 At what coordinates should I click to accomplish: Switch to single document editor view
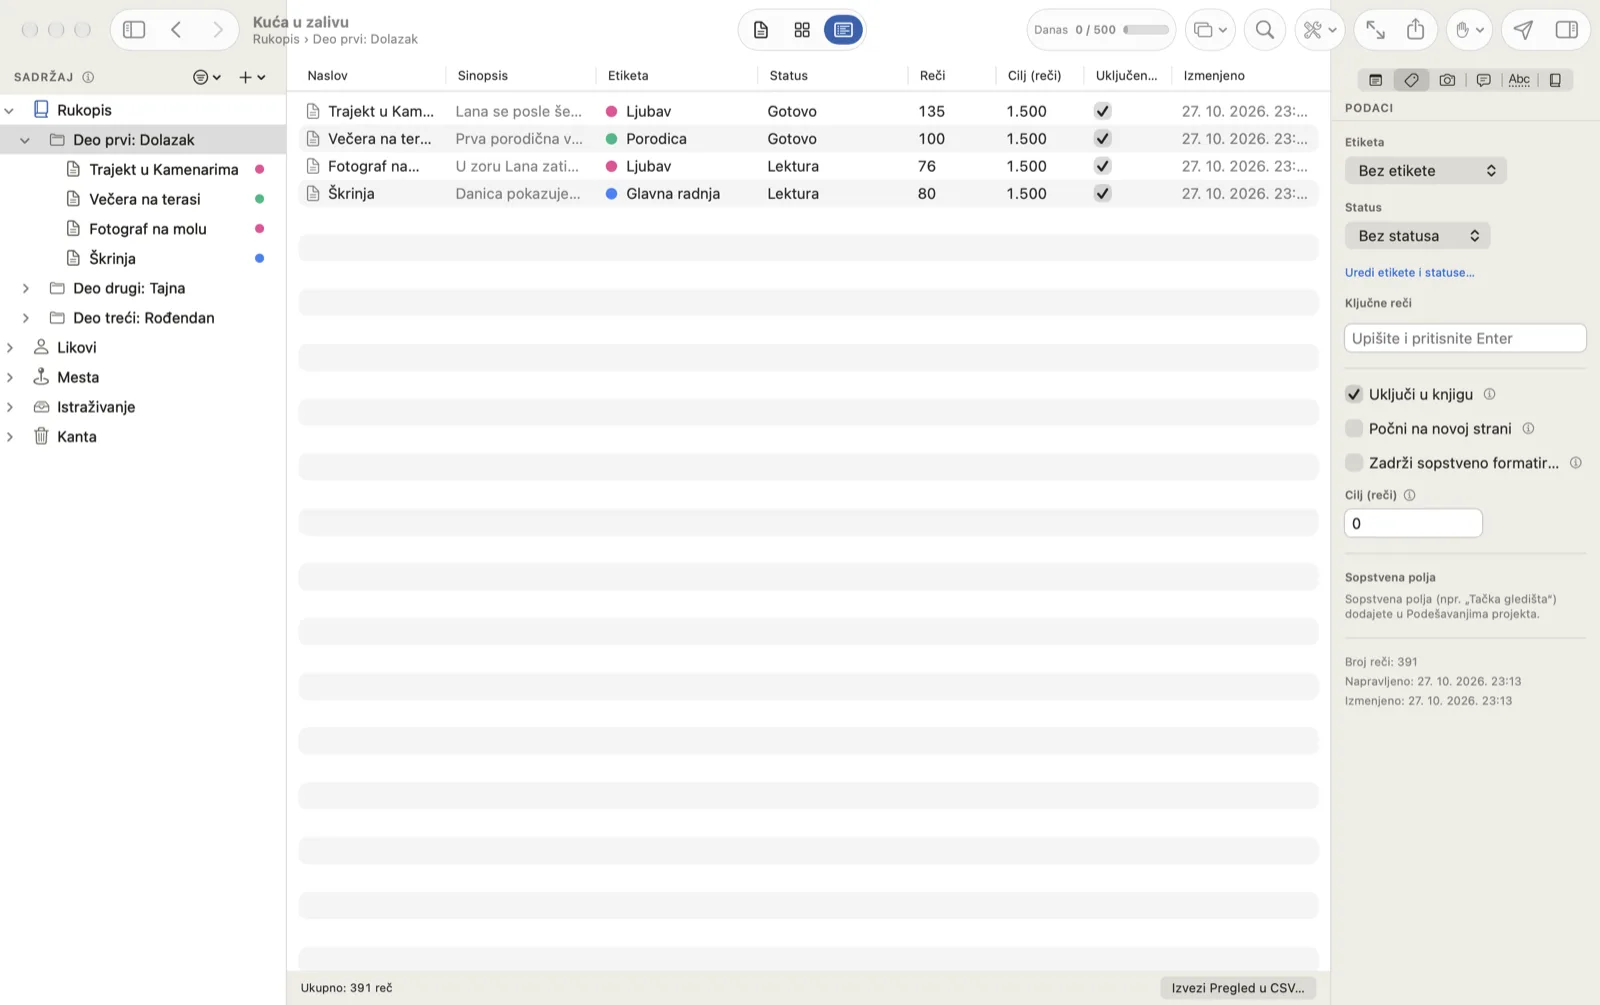[761, 30]
